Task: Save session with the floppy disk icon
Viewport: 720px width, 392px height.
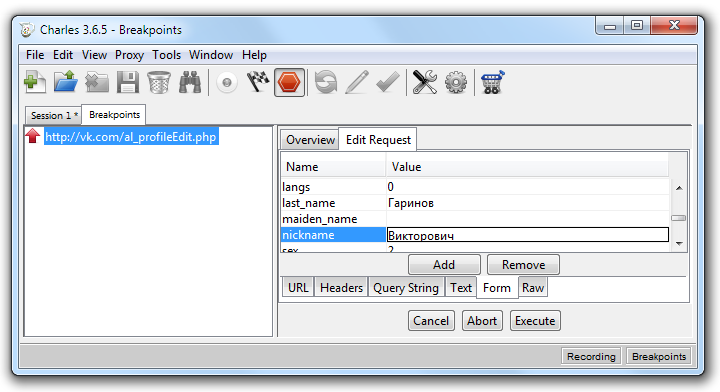Action: (x=128, y=83)
